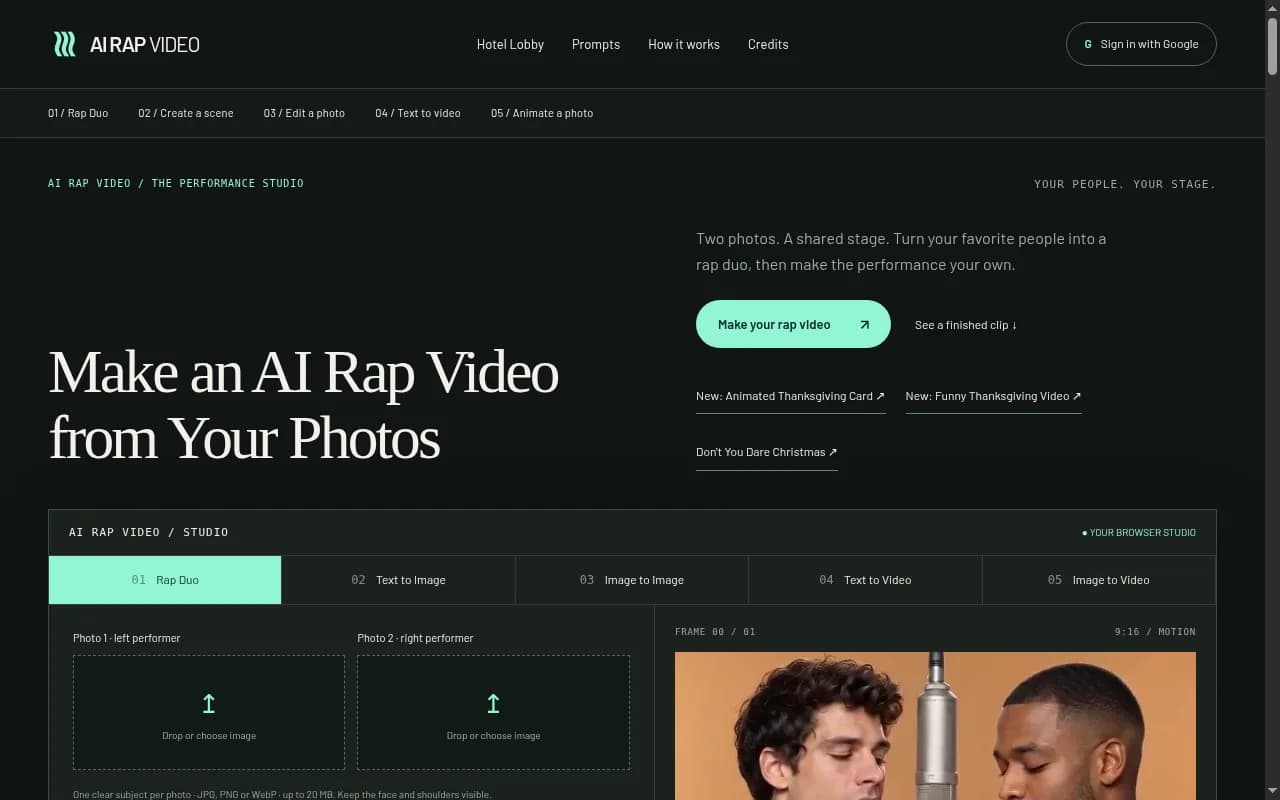Viewport: 1280px width, 800px height.
Task: Jump to 04 / Text to video
Action: (418, 113)
